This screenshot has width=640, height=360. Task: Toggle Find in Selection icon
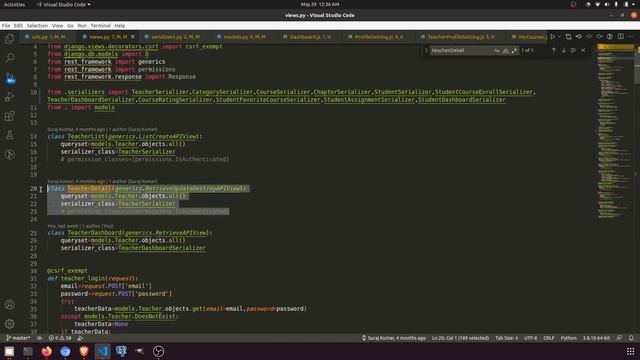pyautogui.click(x=573, y=50)
